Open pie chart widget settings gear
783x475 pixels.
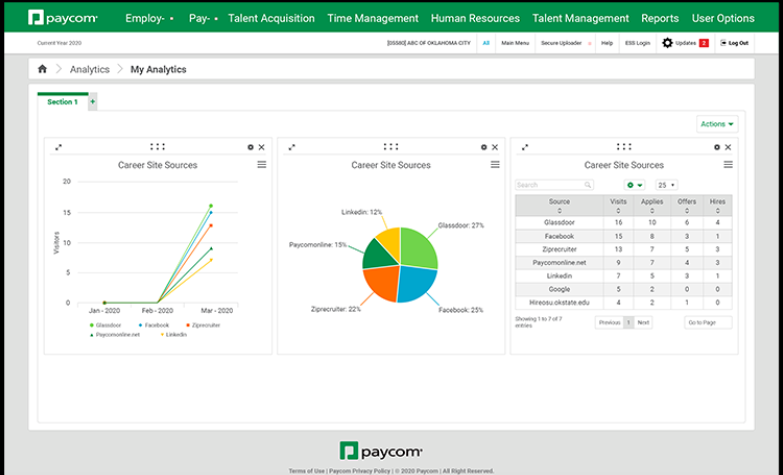[484, 147]
